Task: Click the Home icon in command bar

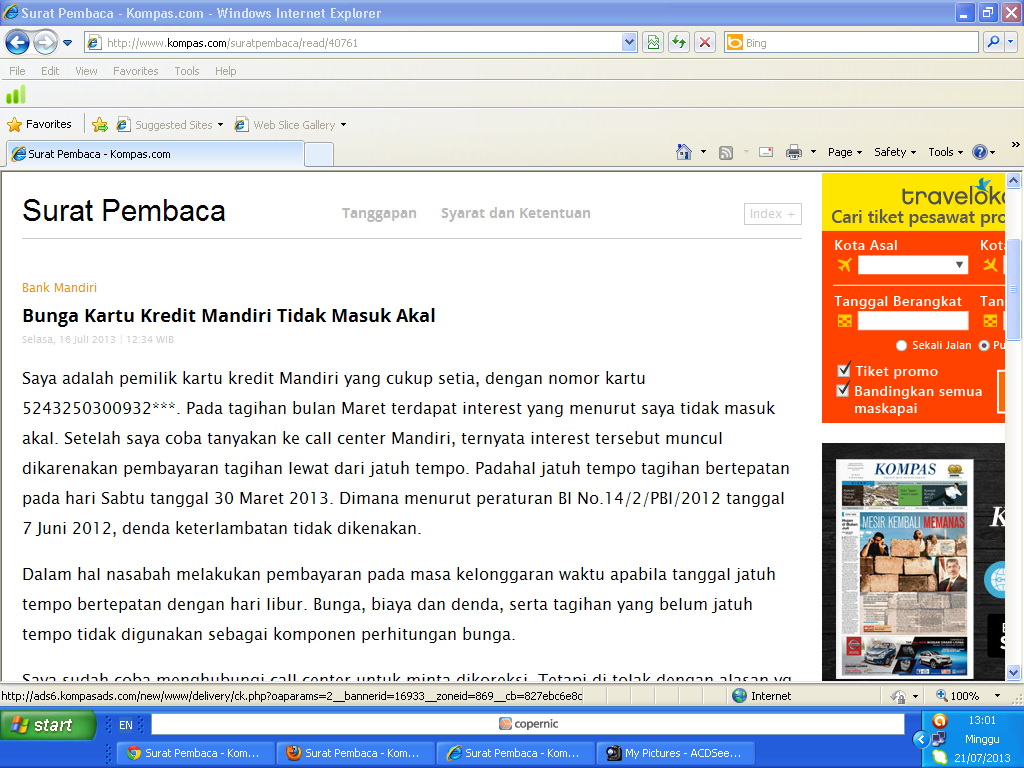Action: click(684, 152)
